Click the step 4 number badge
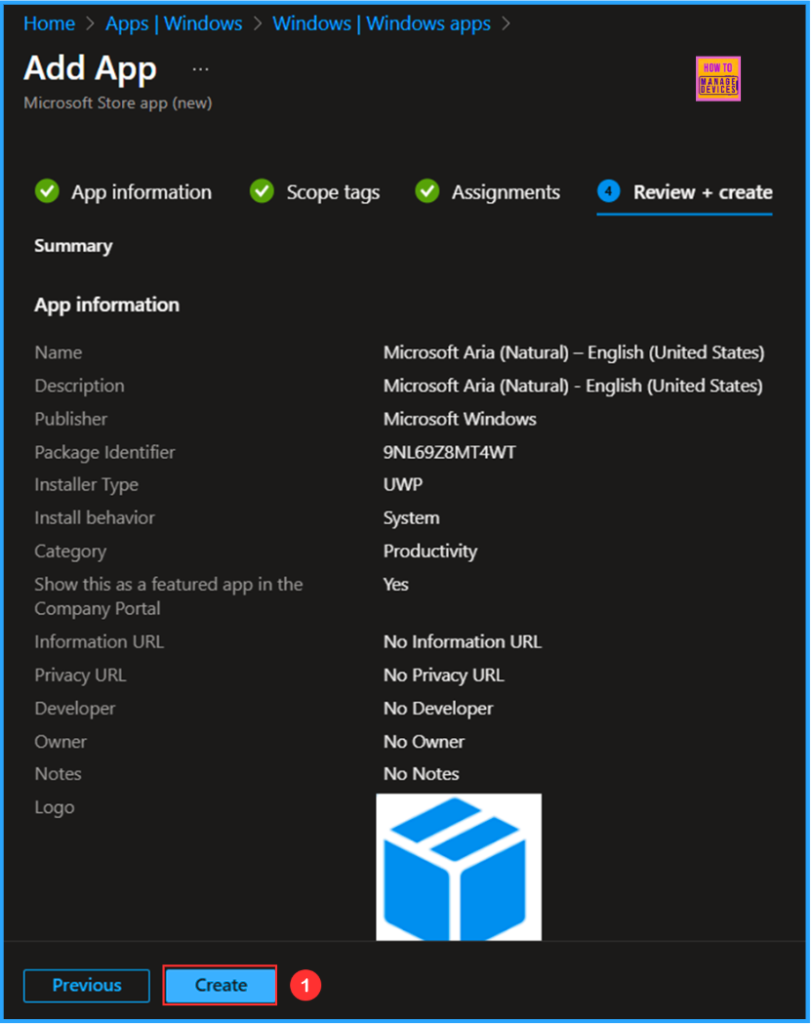Image resolution: width=812 pixels, height=1024 pixels. pyautogui.click(x=609, y=191)
